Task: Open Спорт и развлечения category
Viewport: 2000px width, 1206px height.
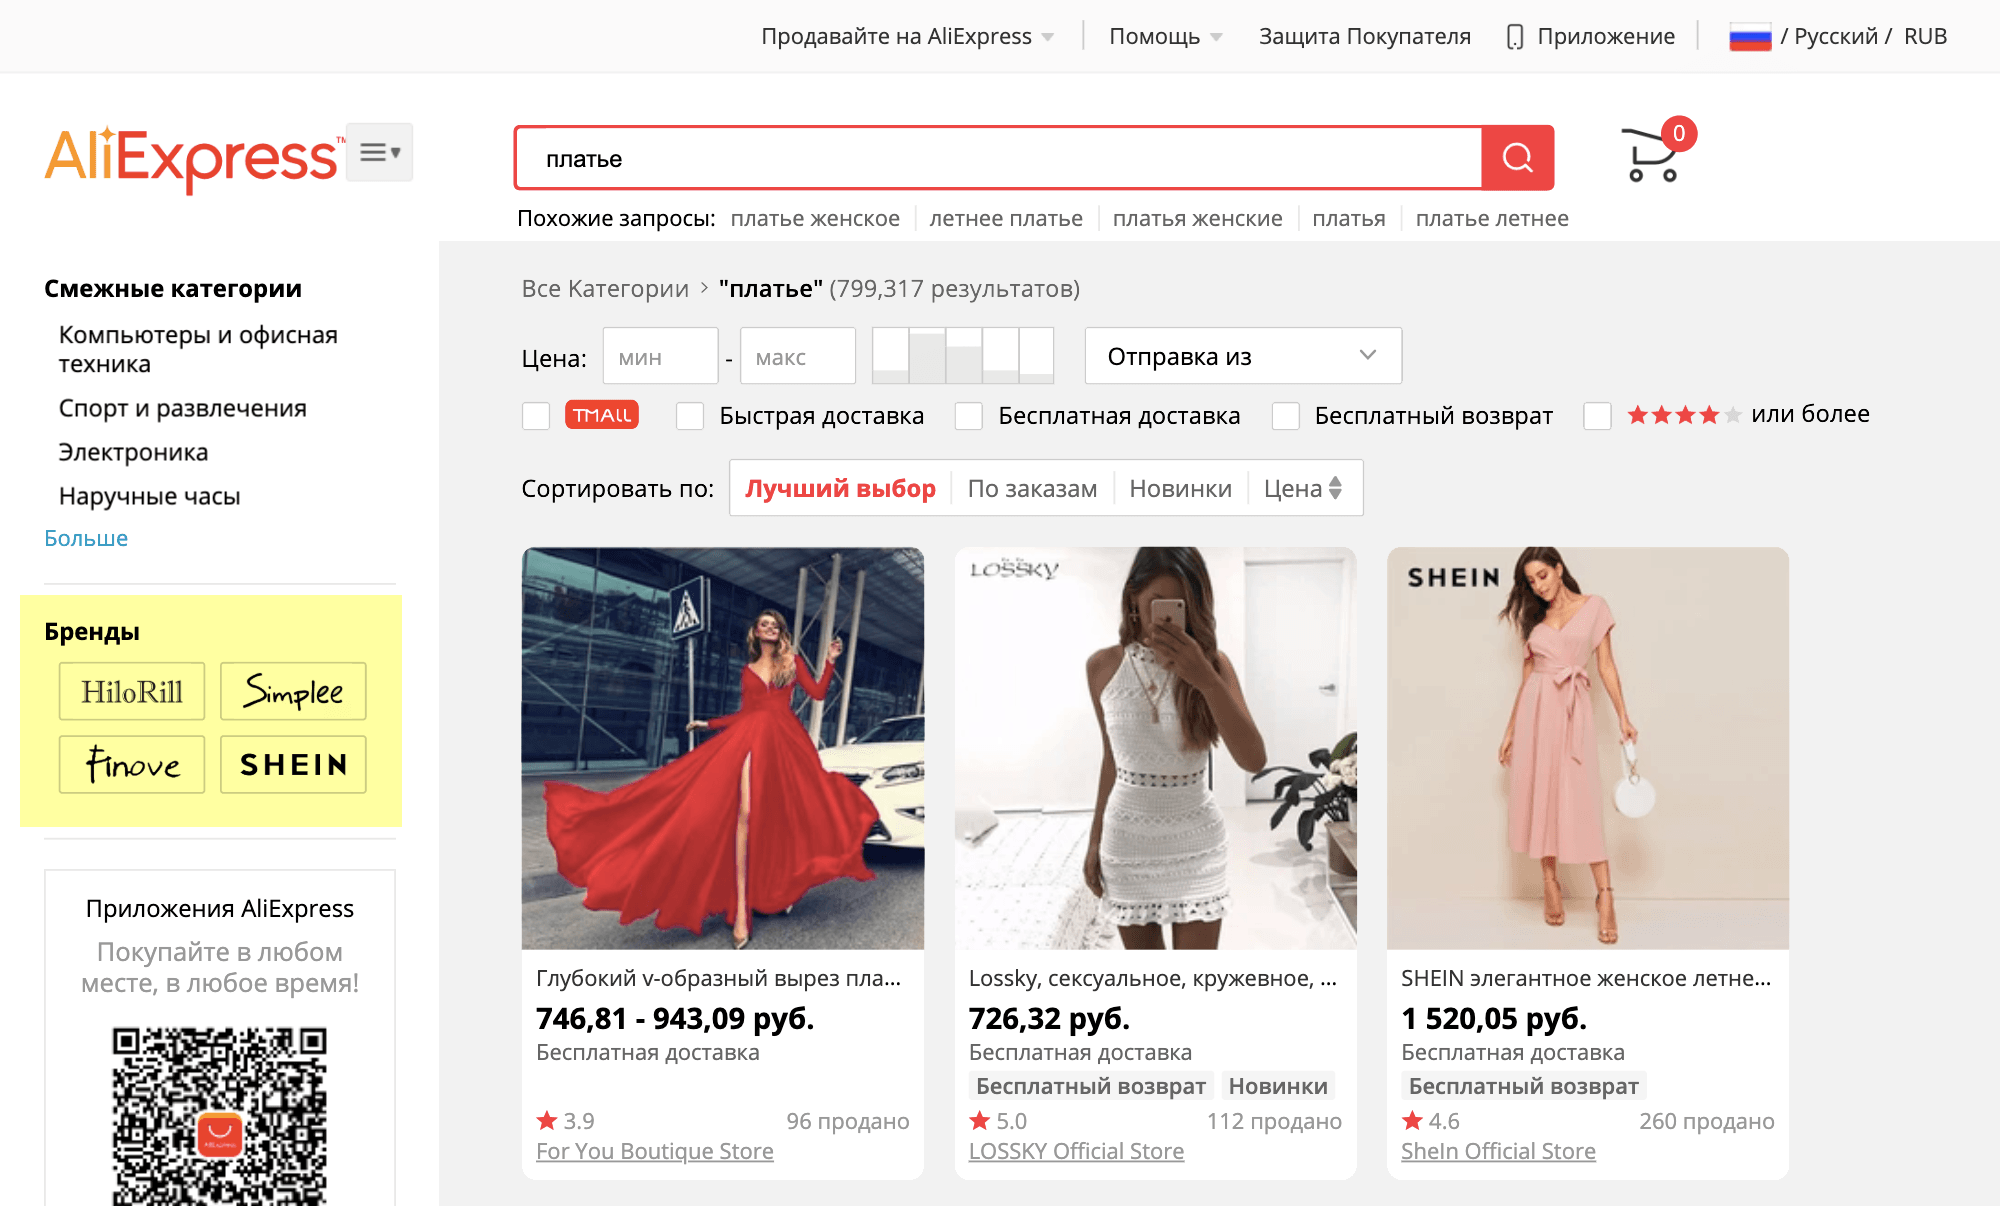Action: [183, 408]
